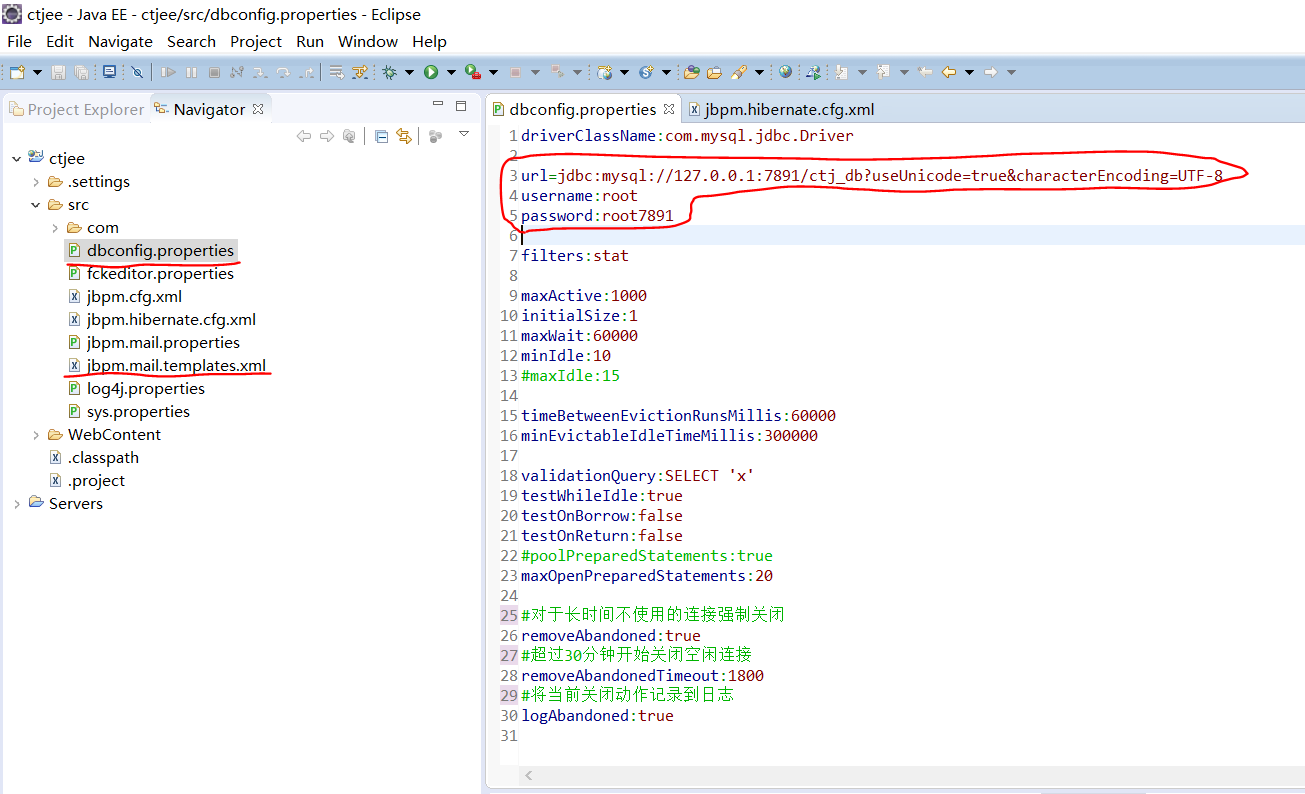Click the Suspend debug icon

click(x=191, y=72)
